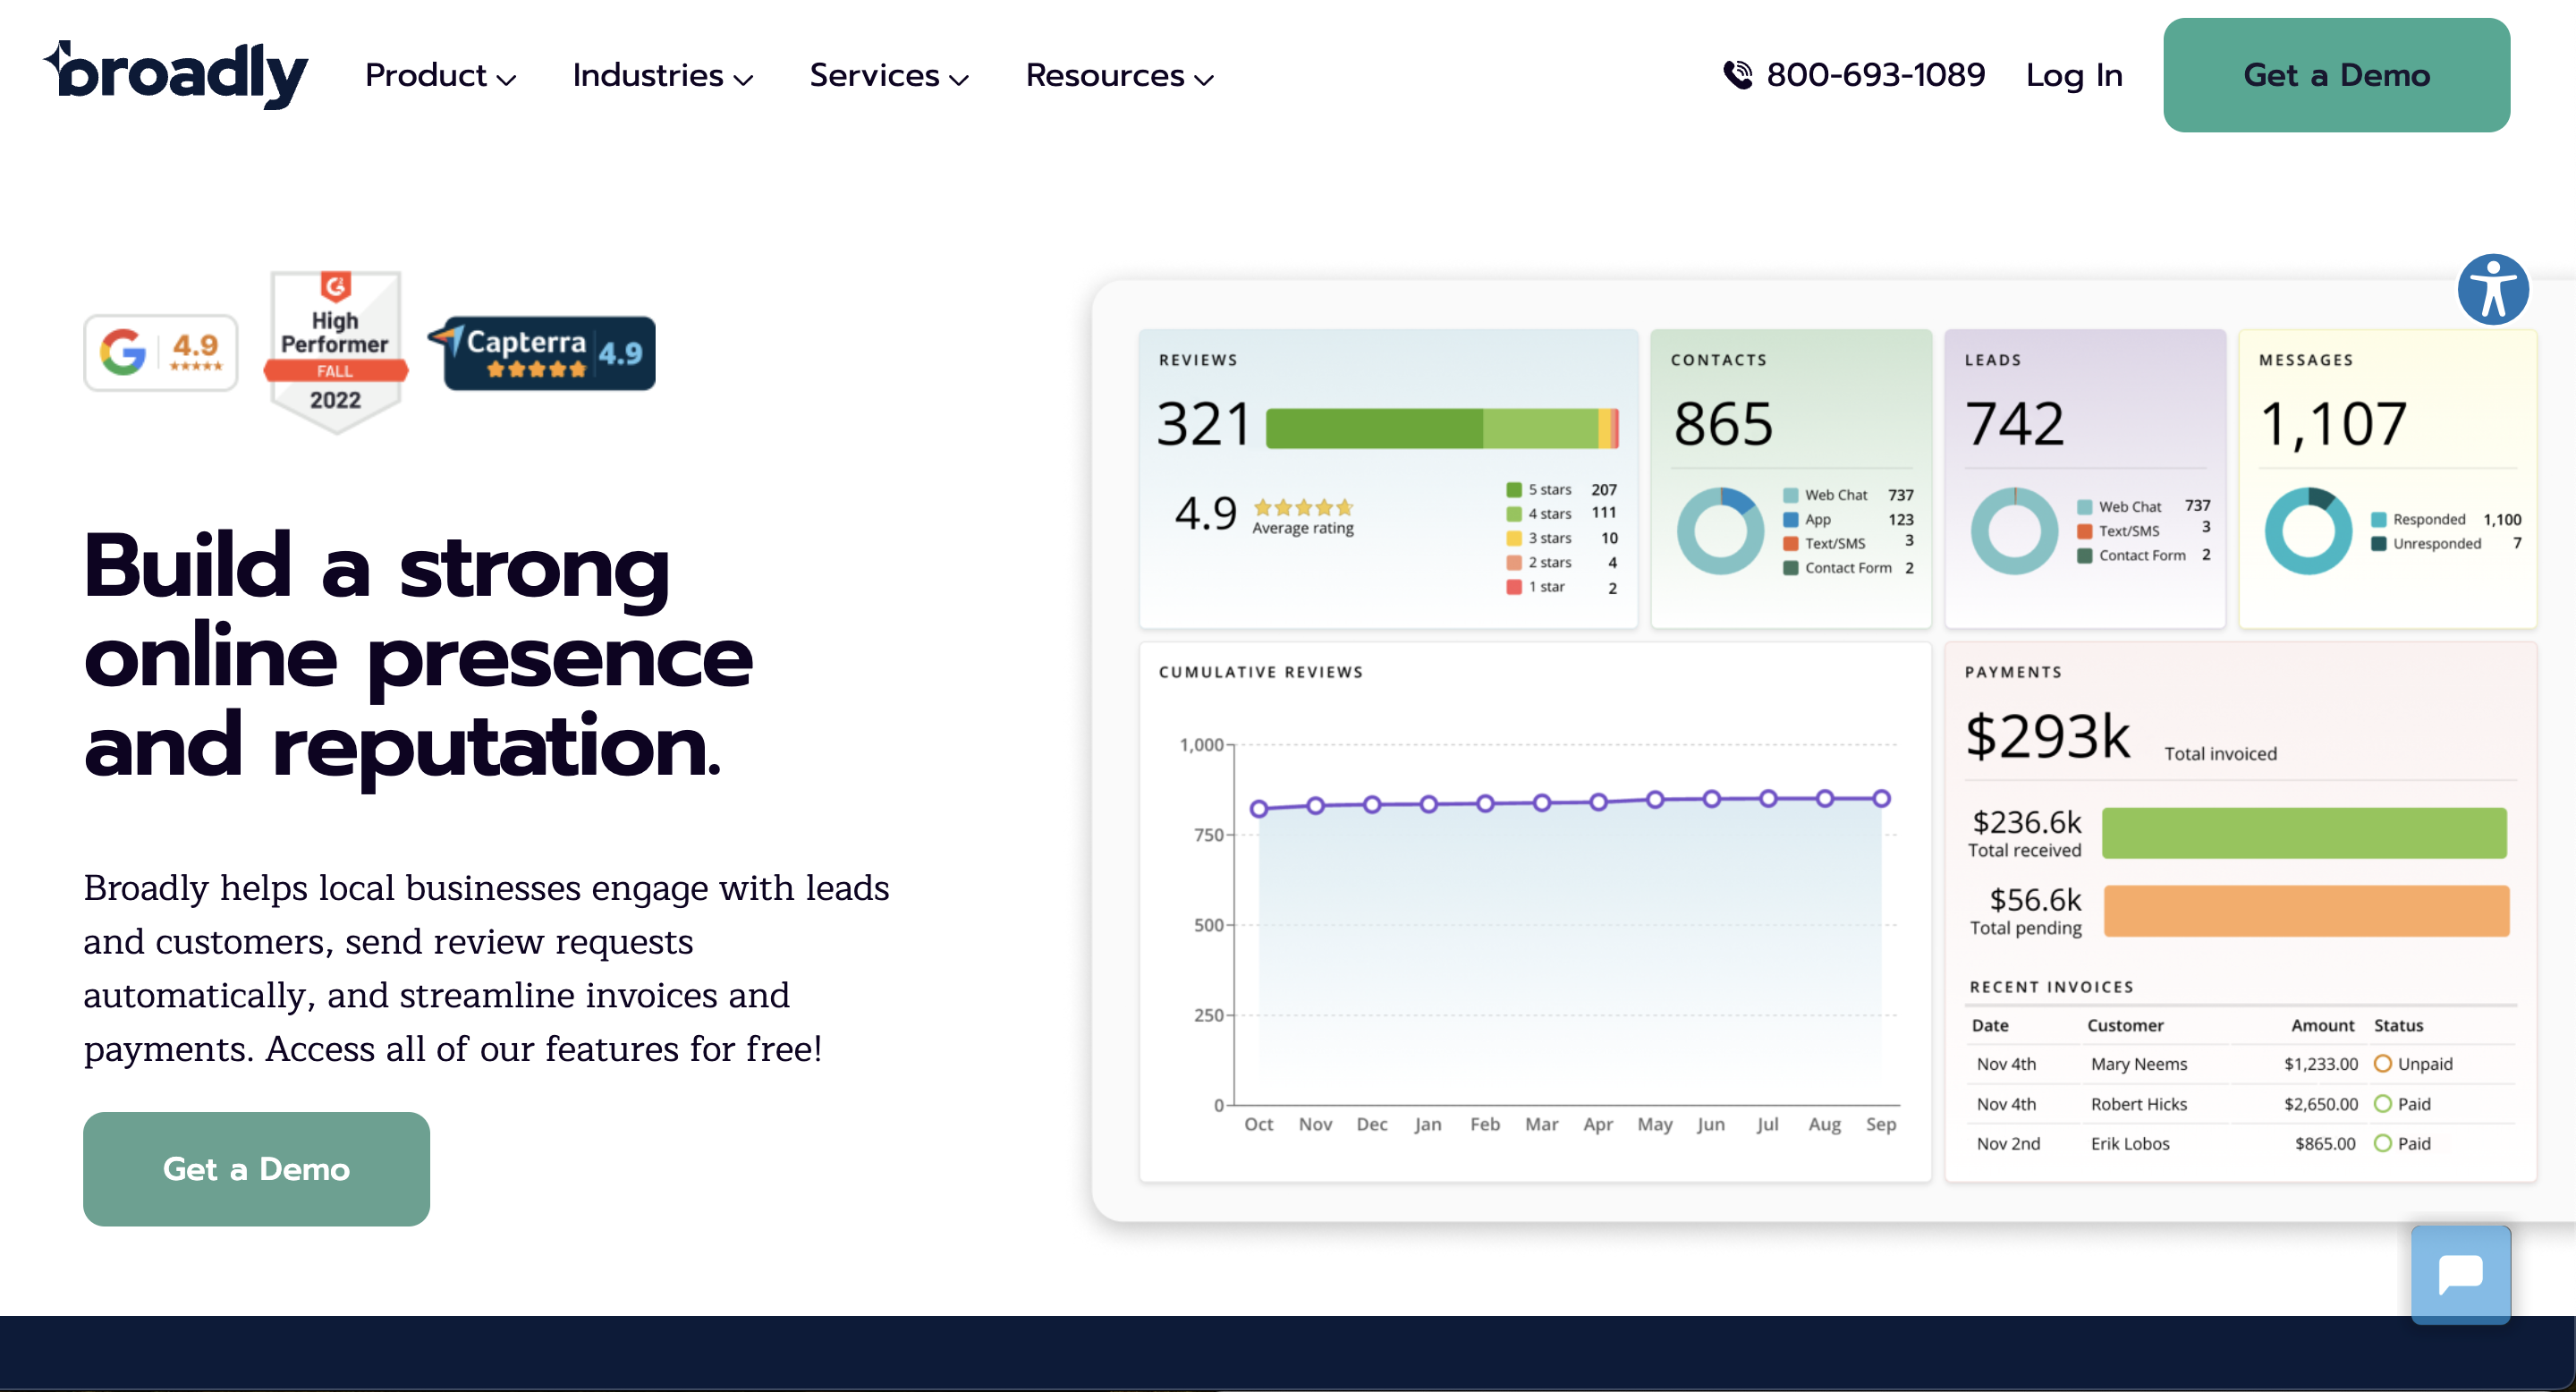
Task: Click the Mary Neems customer name
Action: point(2139,1064)
